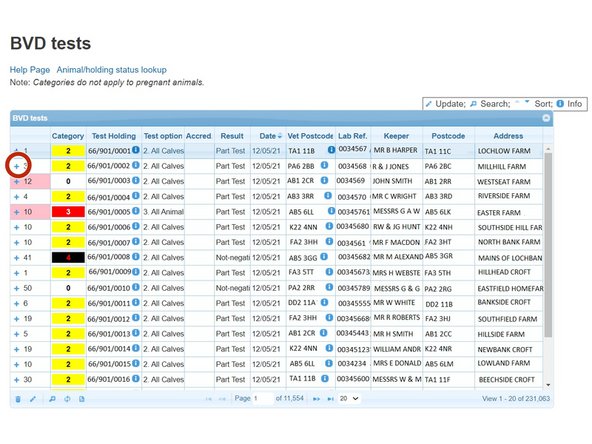Click 'Not-negati' result for 66/901/0010
The height and width of the screenshot is (444, 592).
(x=233, y=288)
